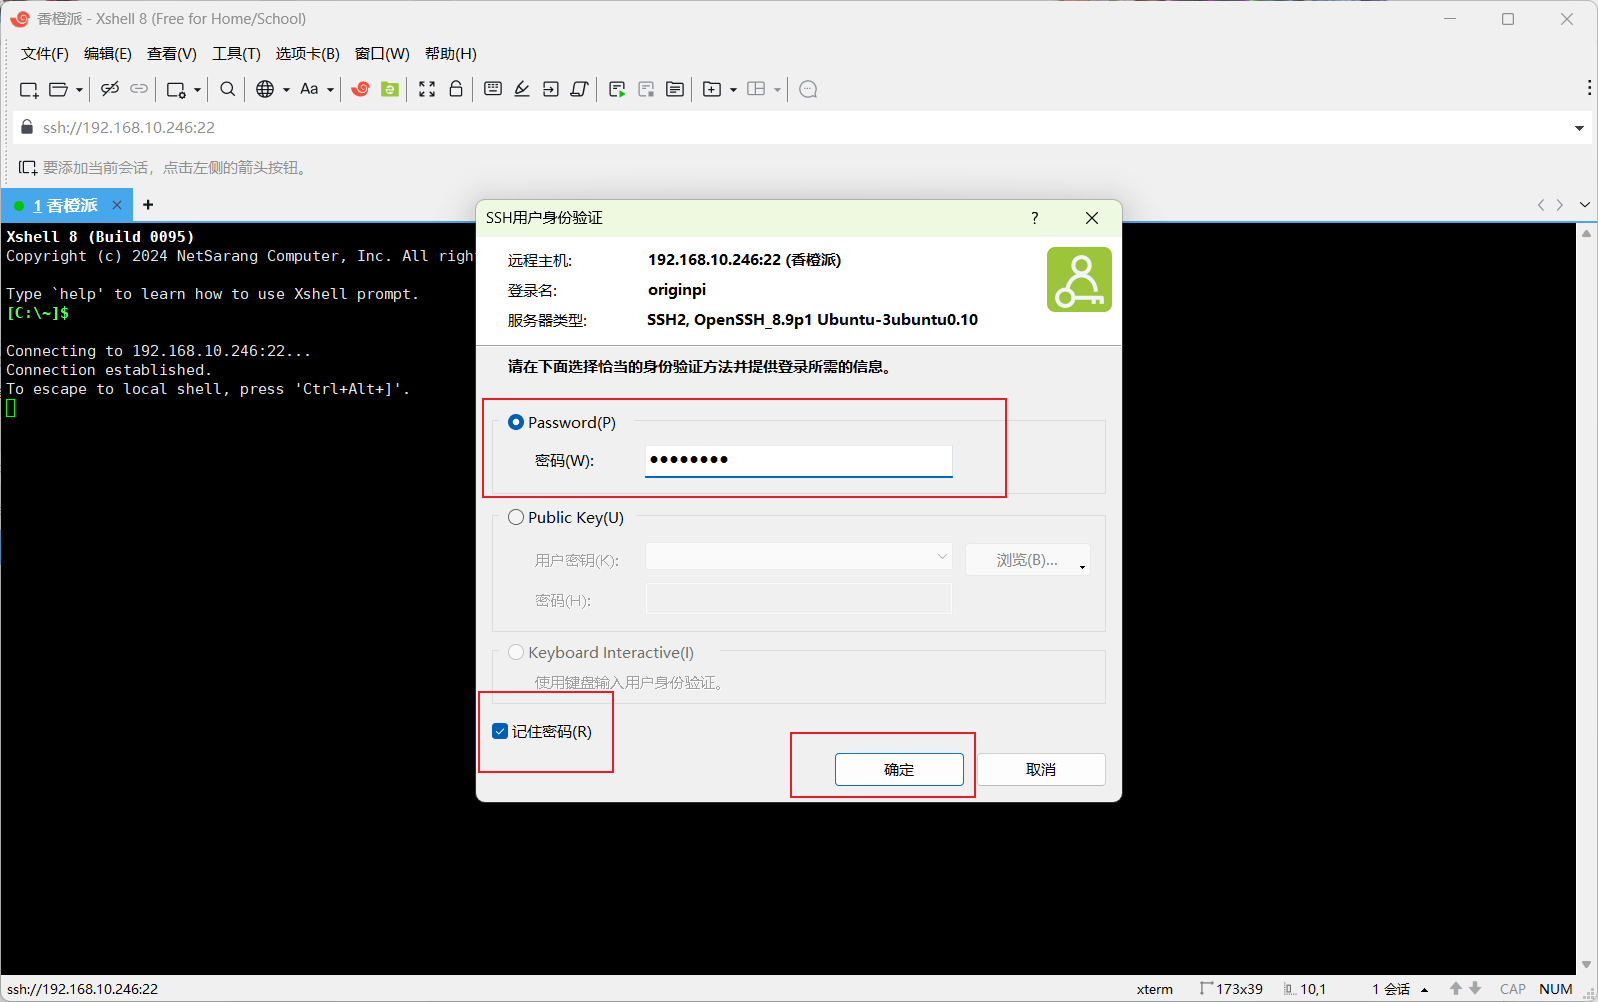
Task: Expand the tab layout dropdown arrow
Action: (777, 90)
